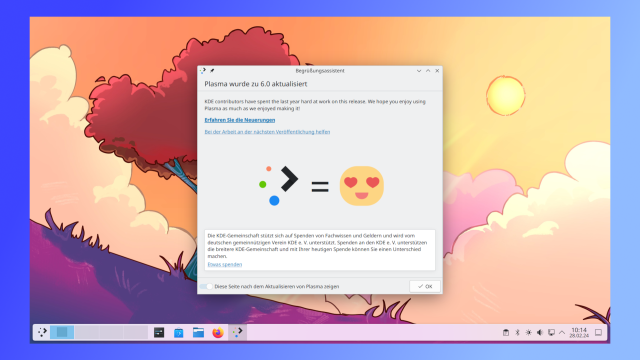640x360 pixels.
Task: Launch Firefox from the taskbar
Action: coord(218,333)
